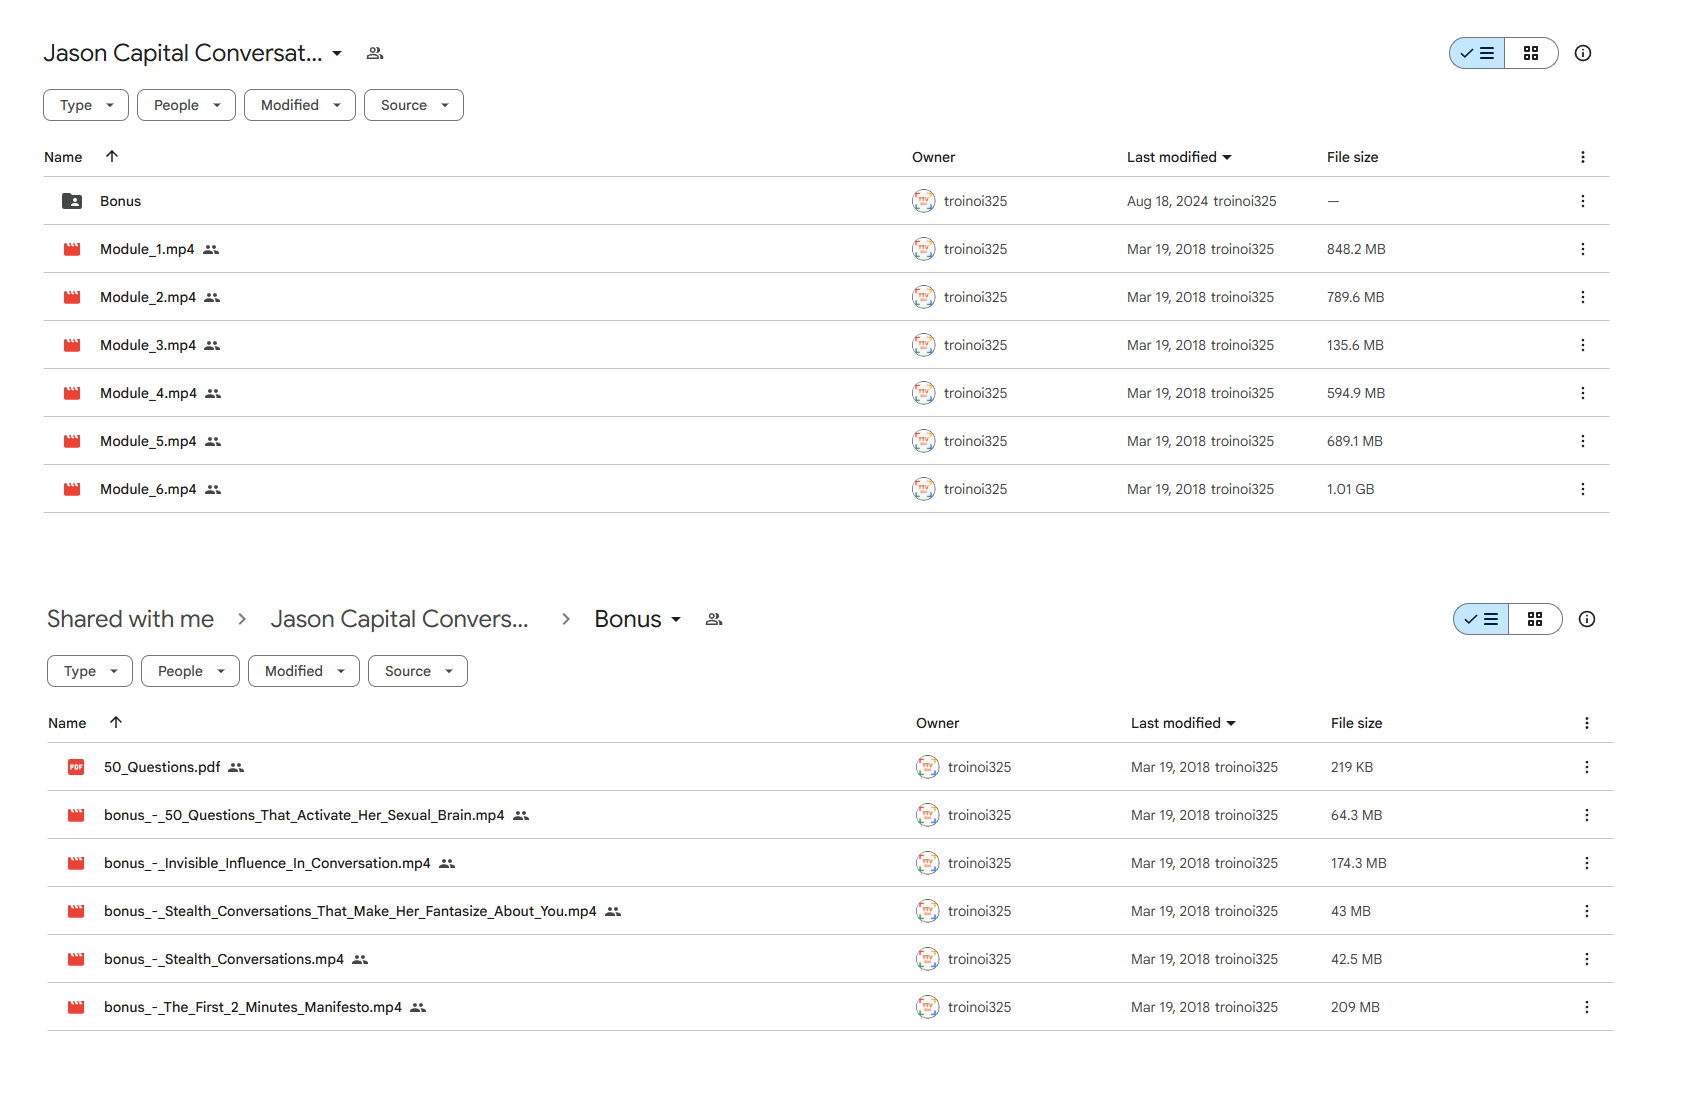Open the upper People filter dropdown
1688x1106 pixels.
pos(186,105)
